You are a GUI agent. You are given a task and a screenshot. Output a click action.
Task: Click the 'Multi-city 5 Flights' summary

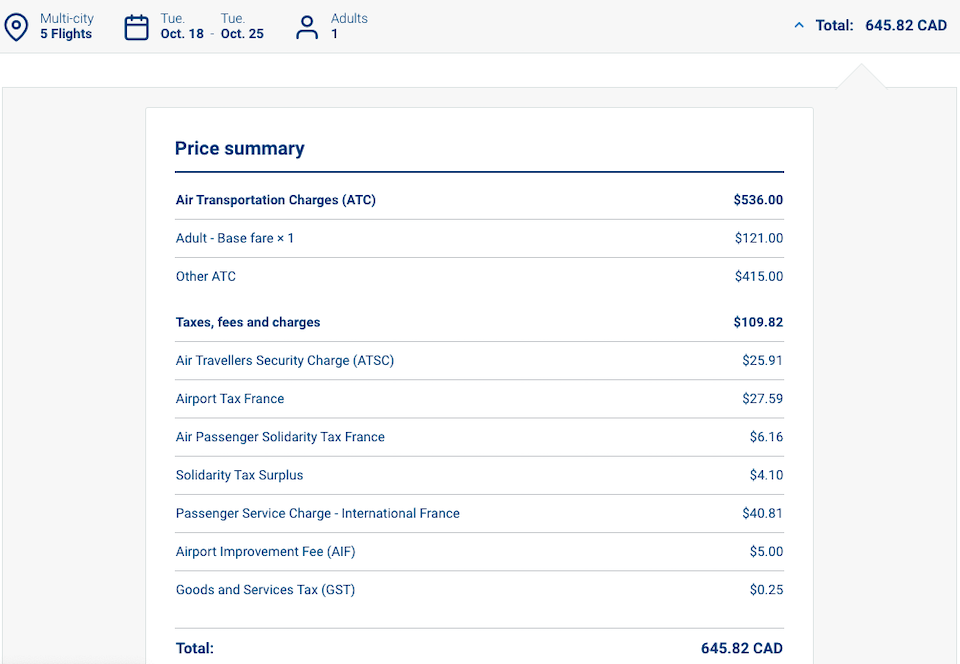[67, 26]
